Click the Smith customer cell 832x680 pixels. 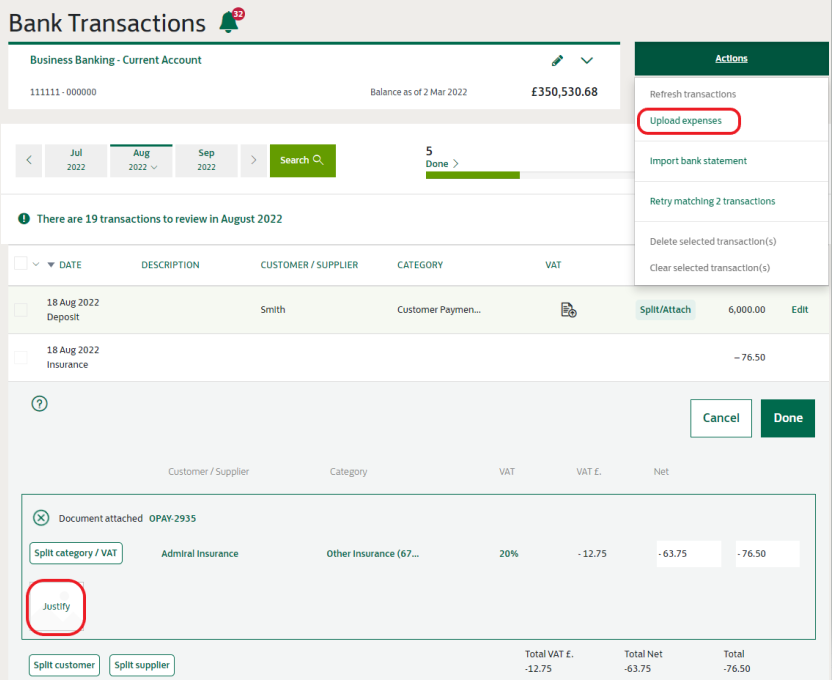[x=273, y=310]
